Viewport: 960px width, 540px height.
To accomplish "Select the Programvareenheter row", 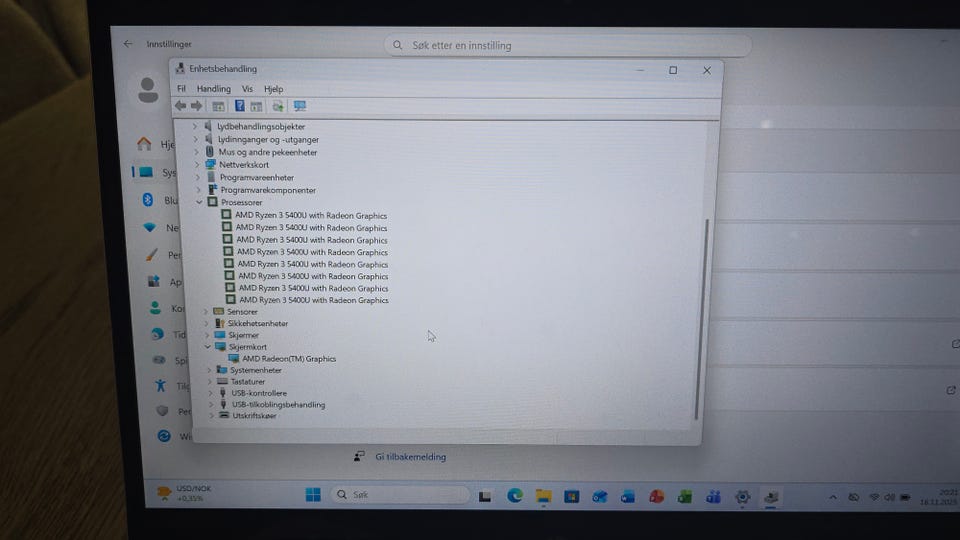I will 257,178.
